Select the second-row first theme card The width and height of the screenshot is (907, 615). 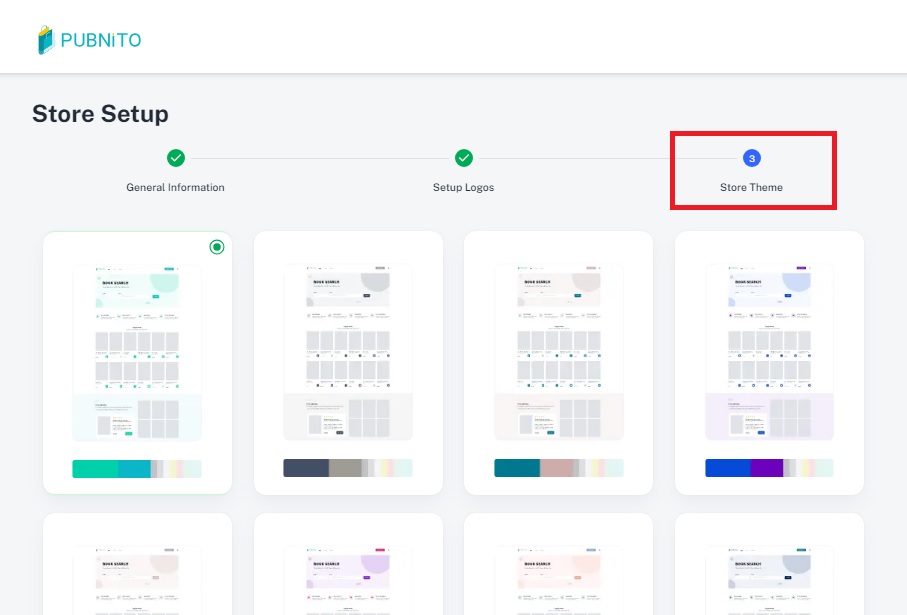tap(137, 570)
